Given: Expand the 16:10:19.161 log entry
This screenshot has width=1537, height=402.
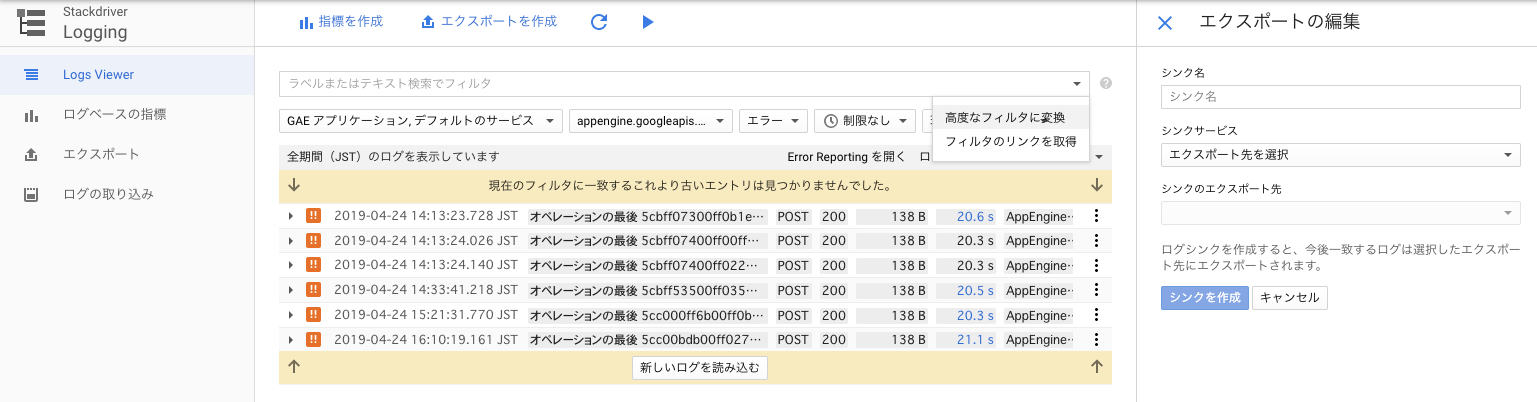Looking at the screenshot, I should point(291,340).
